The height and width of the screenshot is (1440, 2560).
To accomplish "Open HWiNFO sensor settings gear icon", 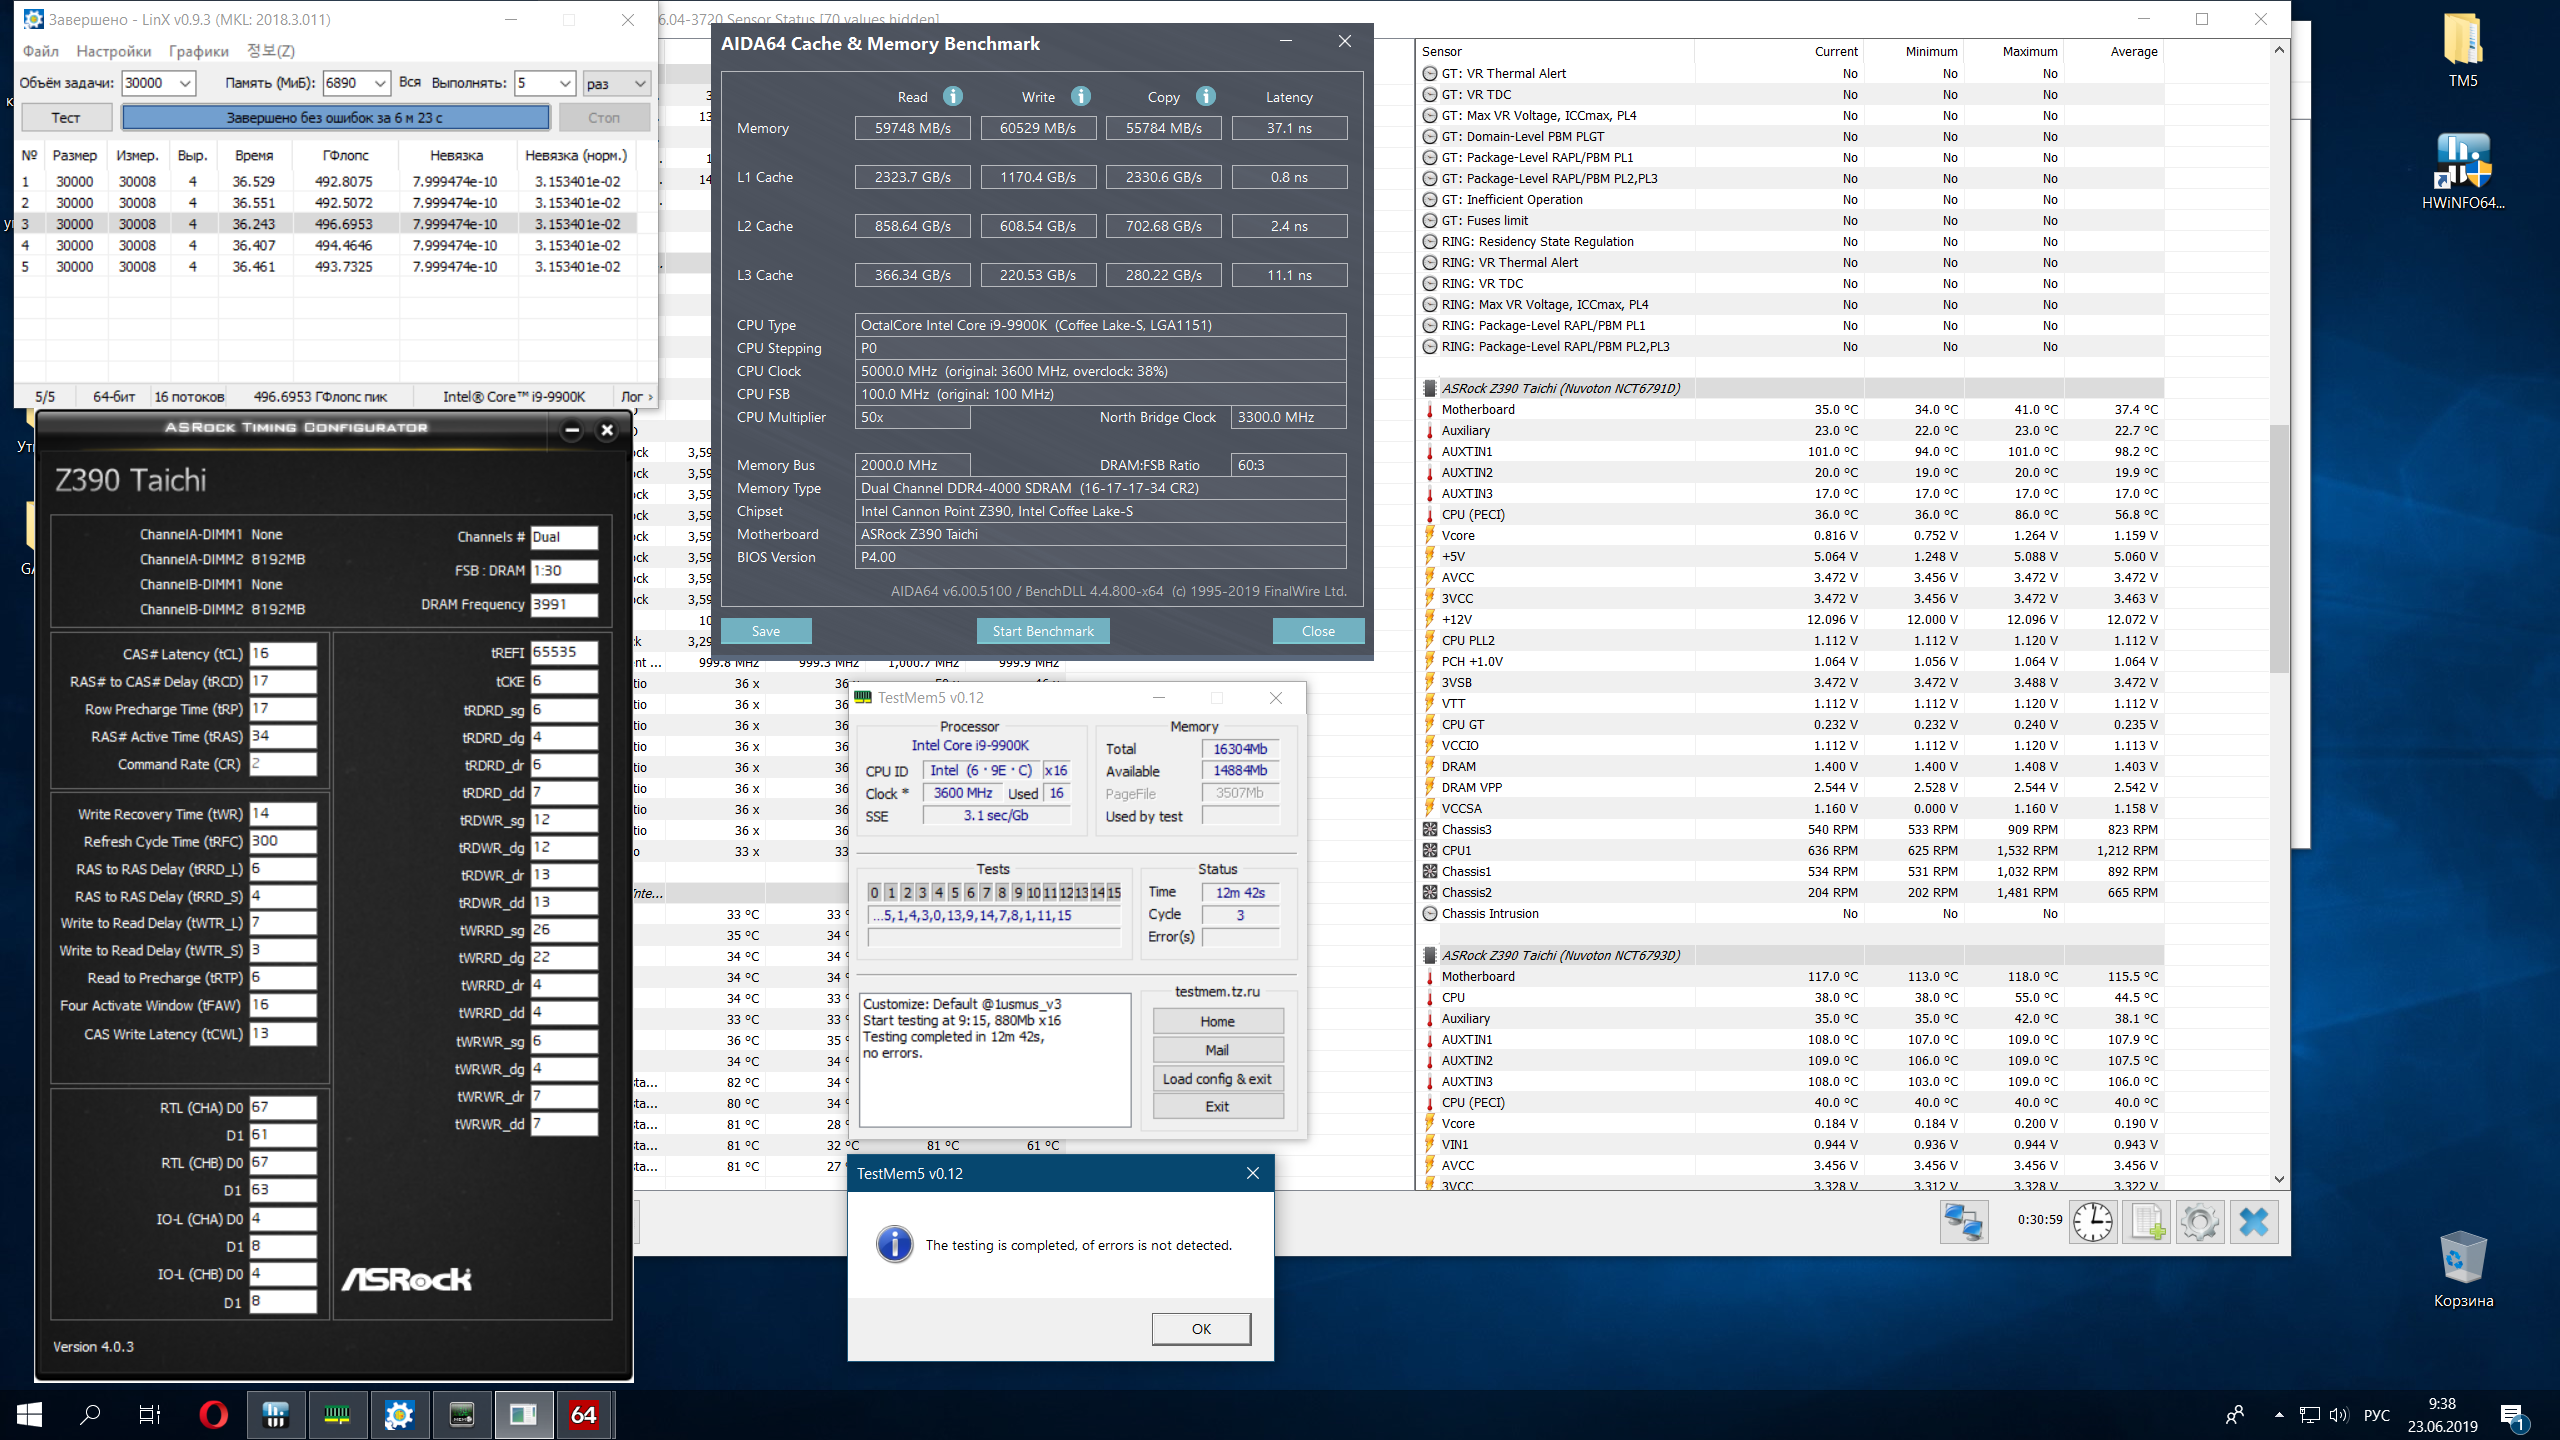I will tap(2199, 1222).
